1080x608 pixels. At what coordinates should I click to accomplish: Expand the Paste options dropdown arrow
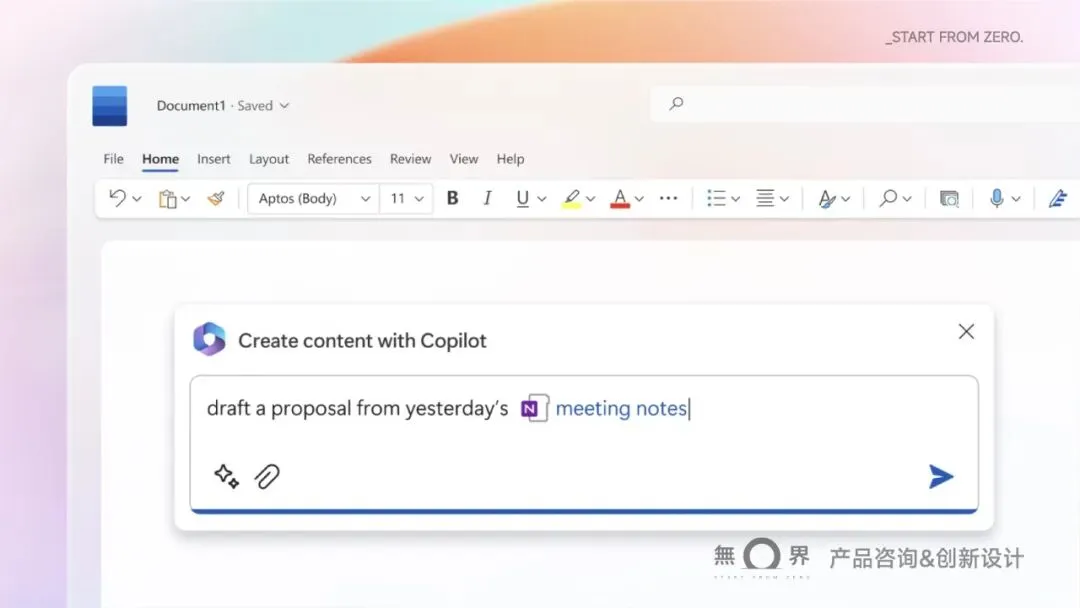pyautogui.click(x=185, y=199)
